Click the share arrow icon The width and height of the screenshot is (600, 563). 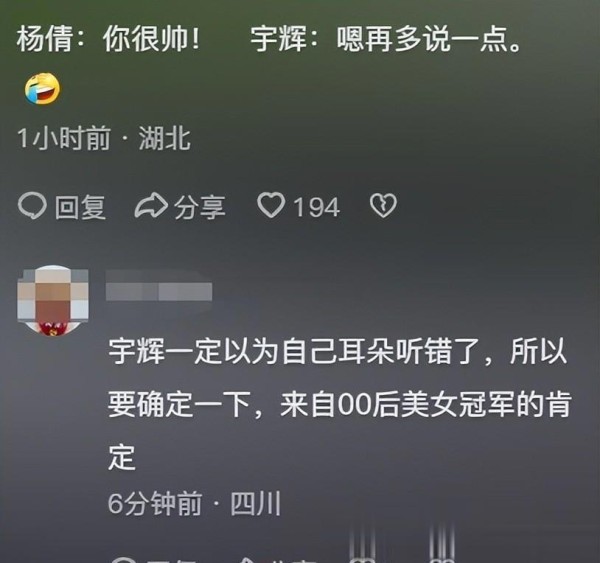pos(151,206)
